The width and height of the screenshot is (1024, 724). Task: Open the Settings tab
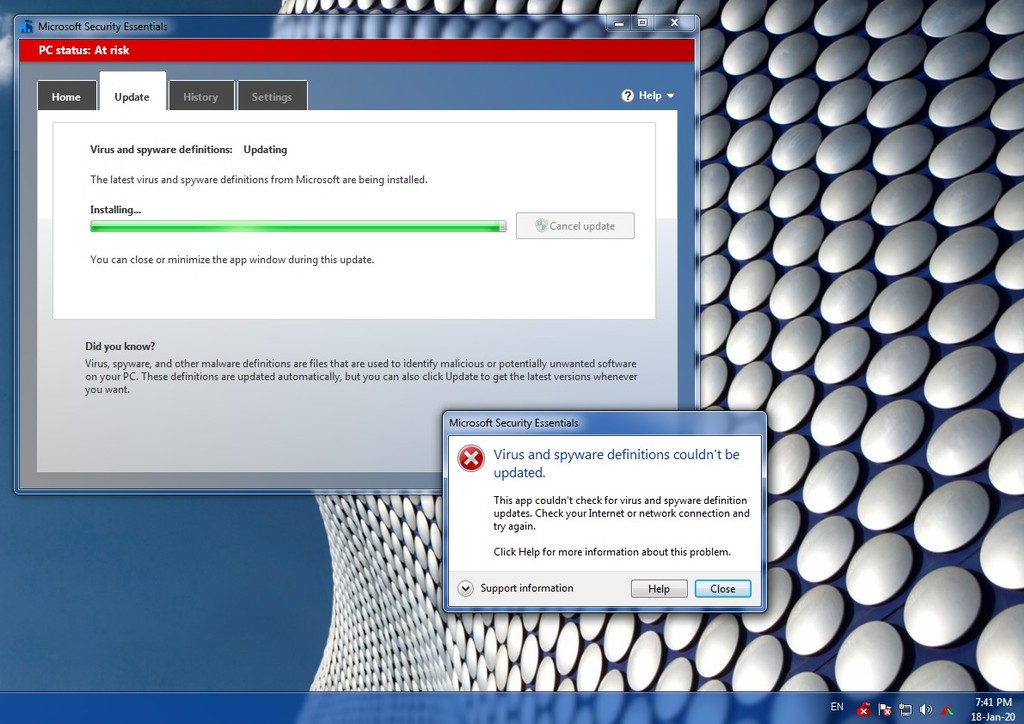[x=272, y=96]
